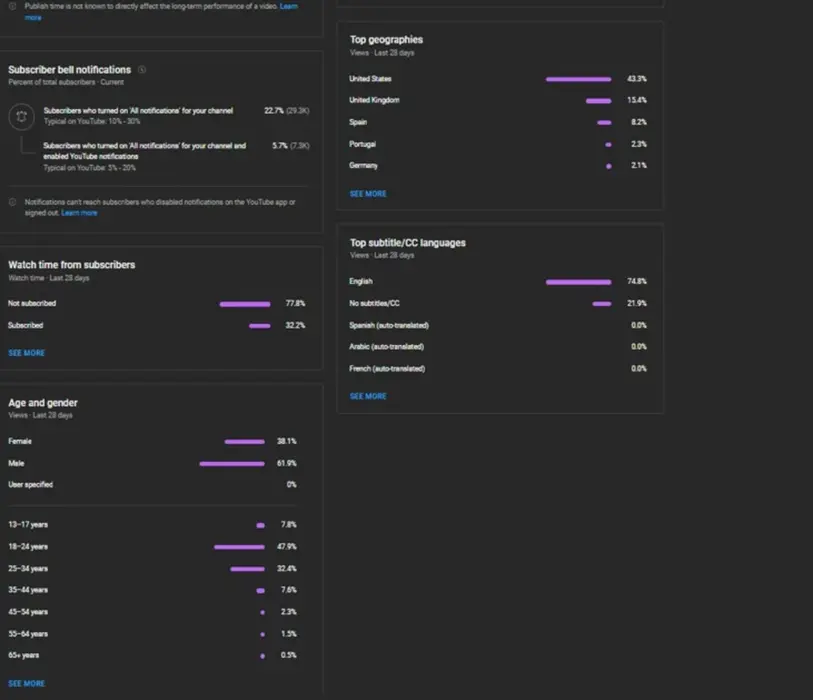The height and width of the screenshot is (700, 813).
Task: Click the Germany geography label
Action: pyautogui.click(x=363, y=165)
